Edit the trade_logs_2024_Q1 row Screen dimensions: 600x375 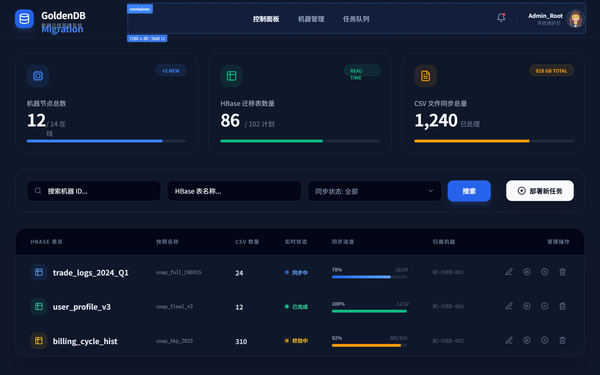coord(509,272)
